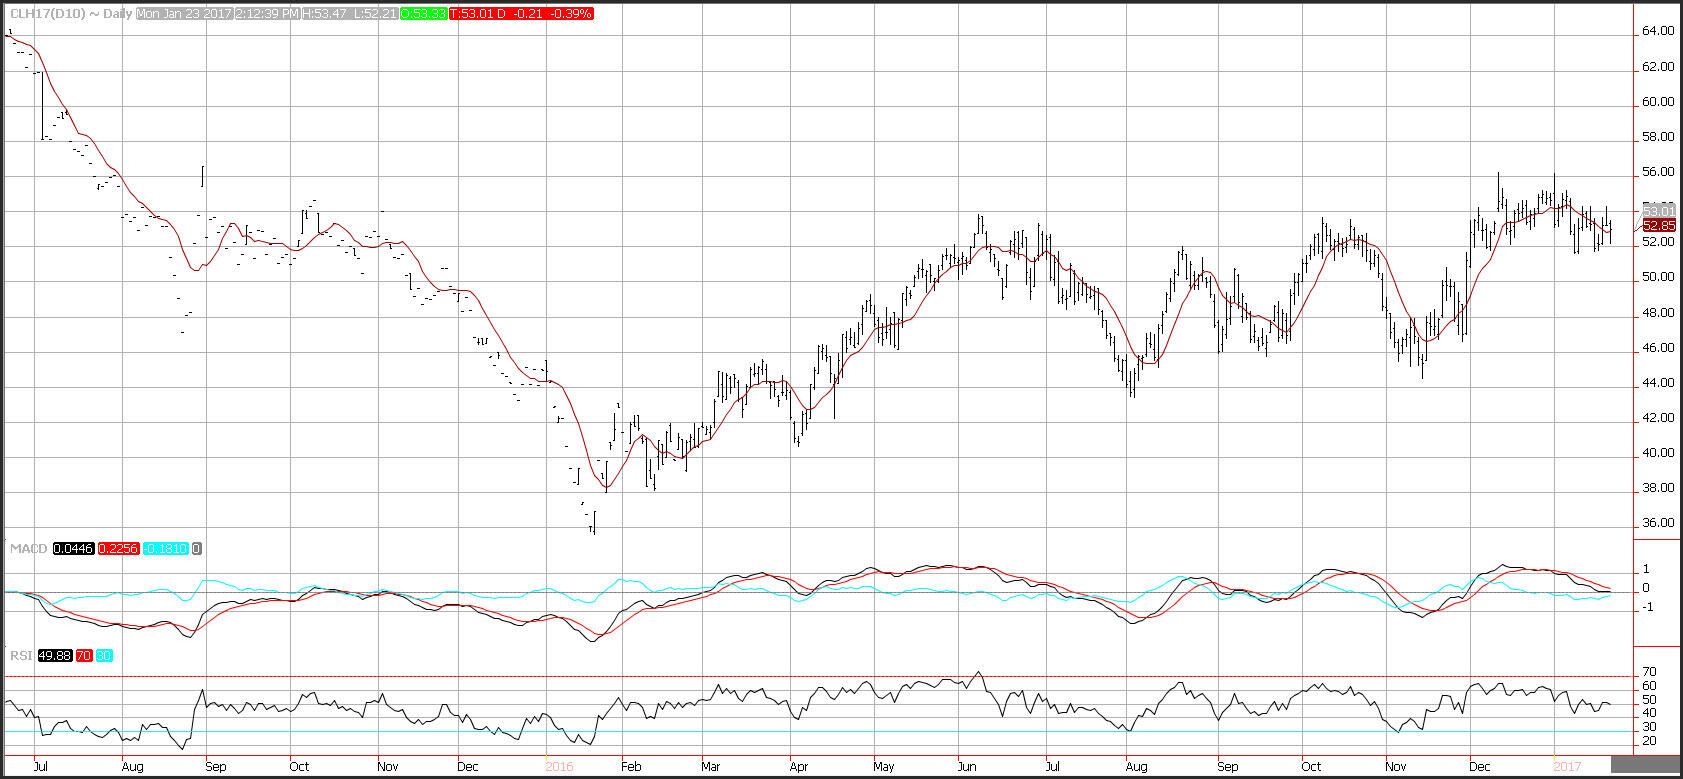This screenshot has width=1683, height=779.
Task: Click the 2017 year marker on time axis
Action: [x=1566, y=767]
